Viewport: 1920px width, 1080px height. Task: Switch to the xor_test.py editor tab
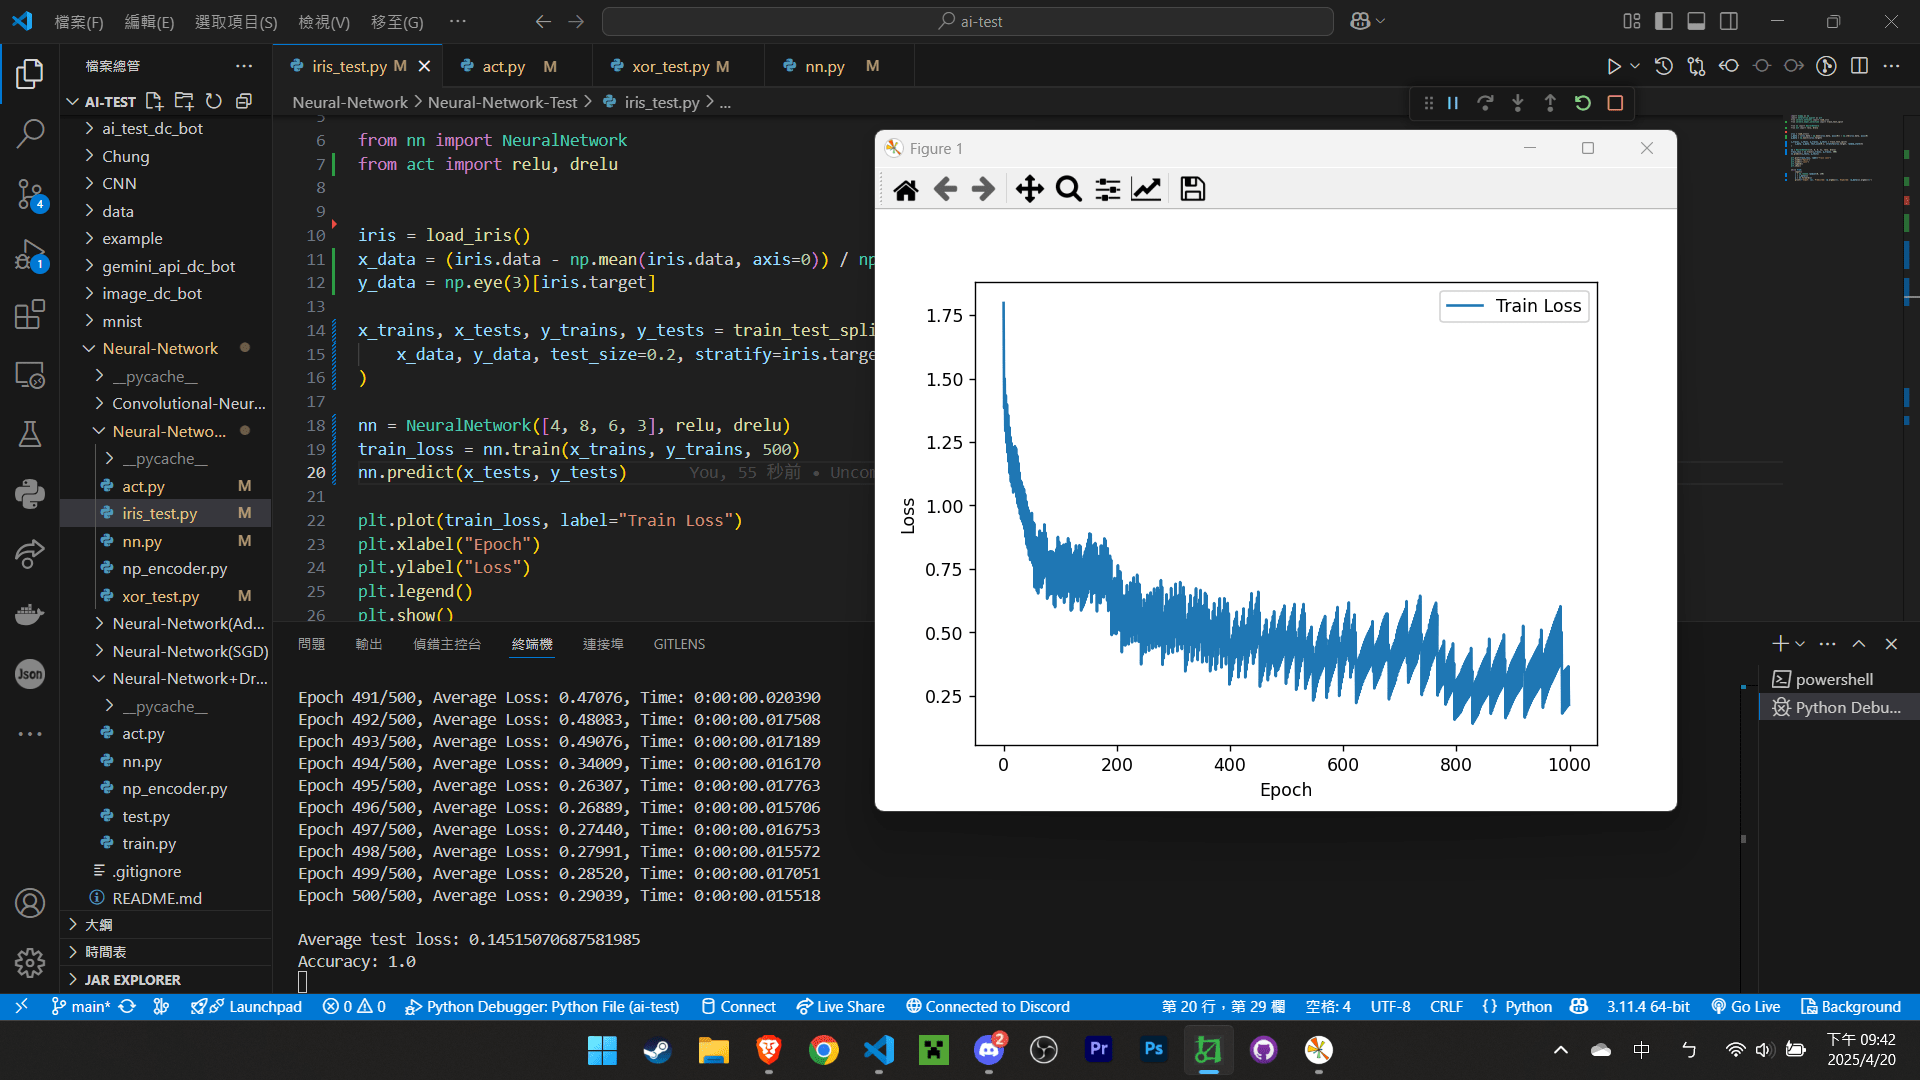point(670,66)
